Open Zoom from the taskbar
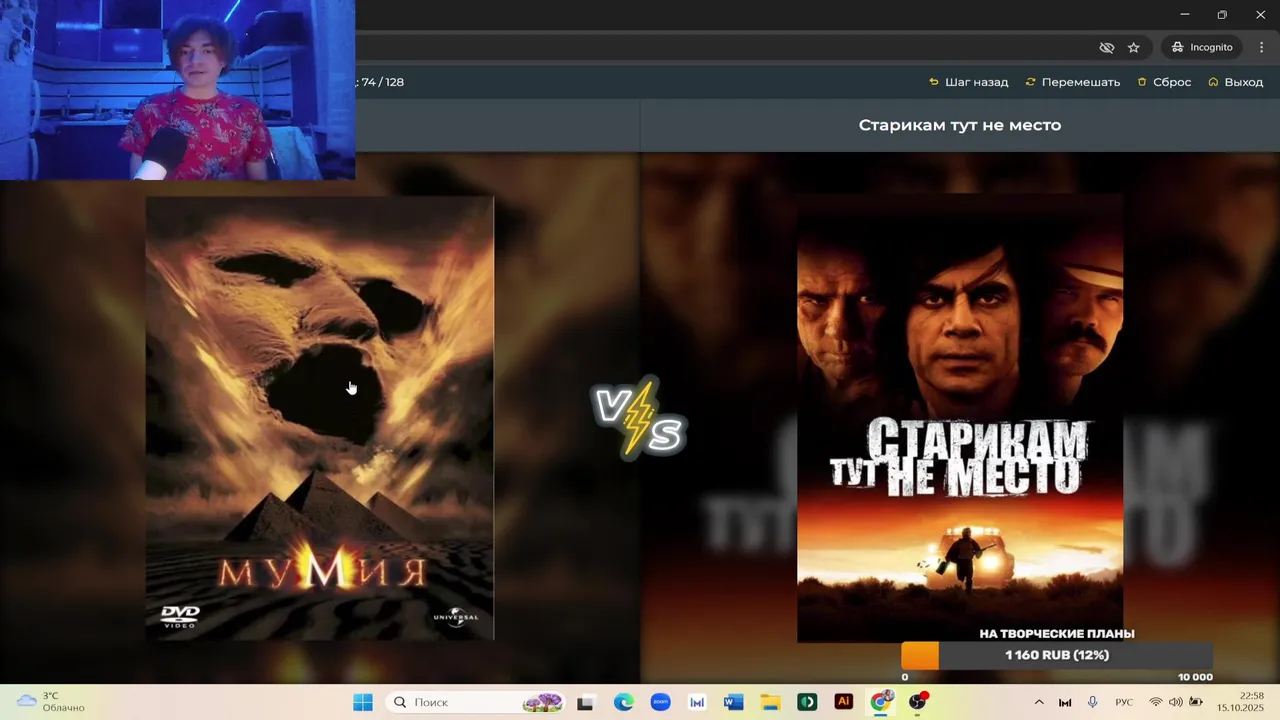Screen dimensions: 1280x720 [x=660, y=702]
